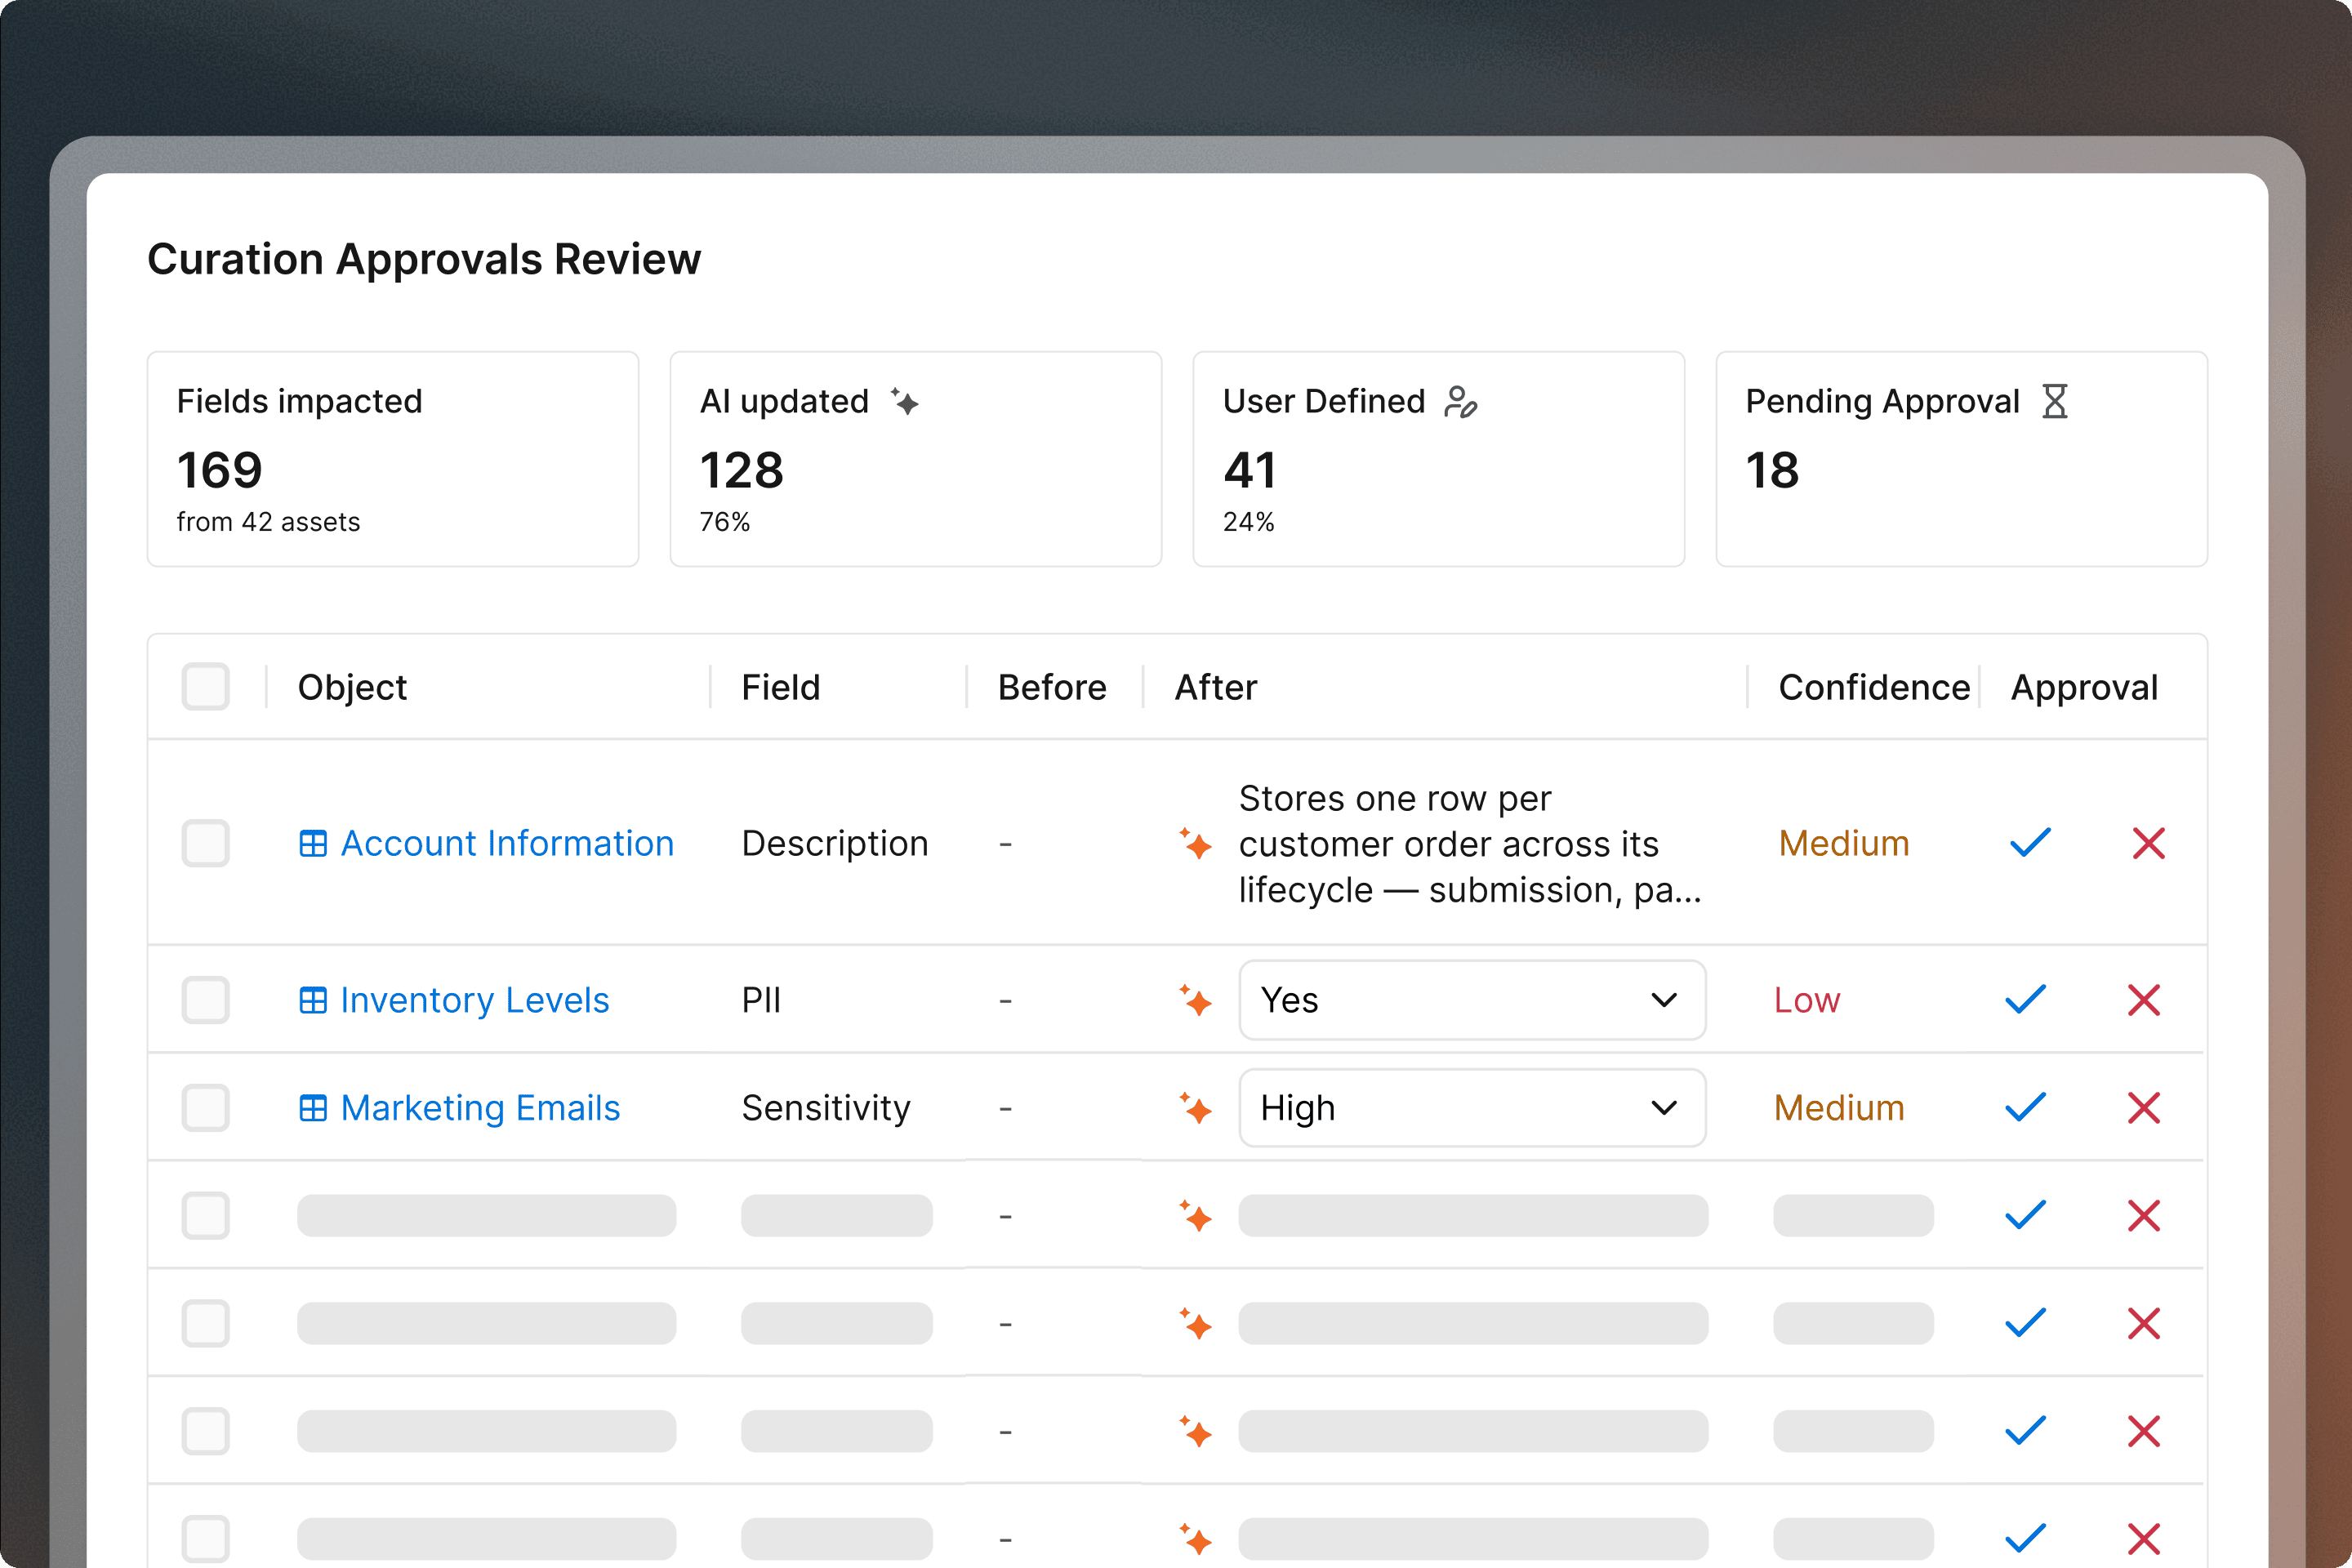This screenshot has height=1568, width=2352.
Task: Click the Approval column header
Action: tap(2084, 687)
